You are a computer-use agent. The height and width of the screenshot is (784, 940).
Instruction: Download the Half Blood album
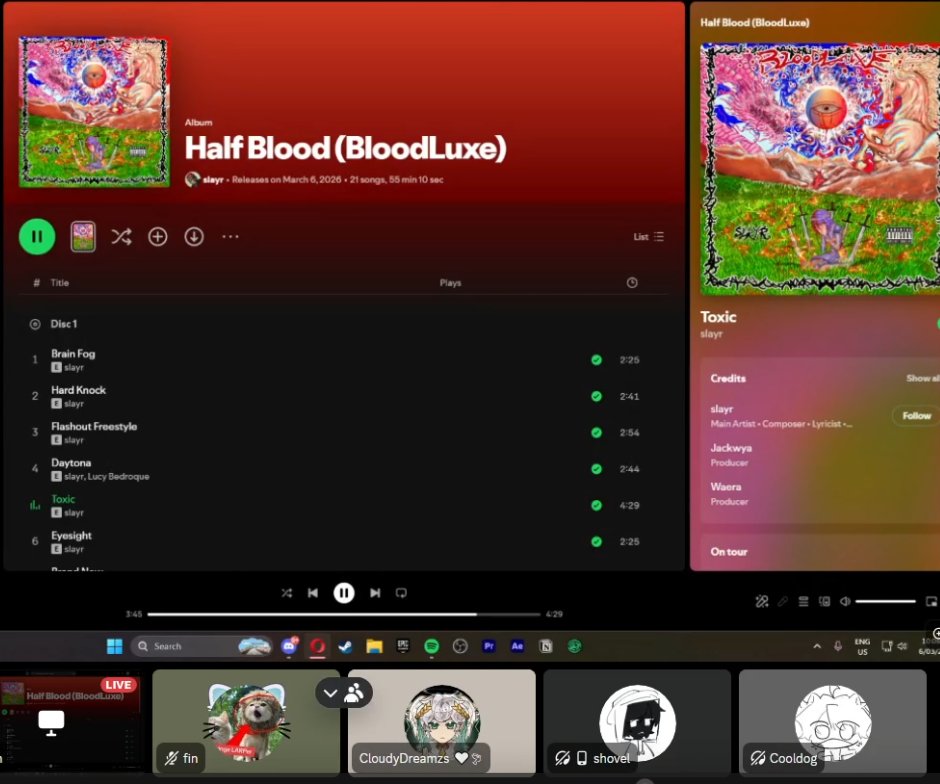coord(194,237)
